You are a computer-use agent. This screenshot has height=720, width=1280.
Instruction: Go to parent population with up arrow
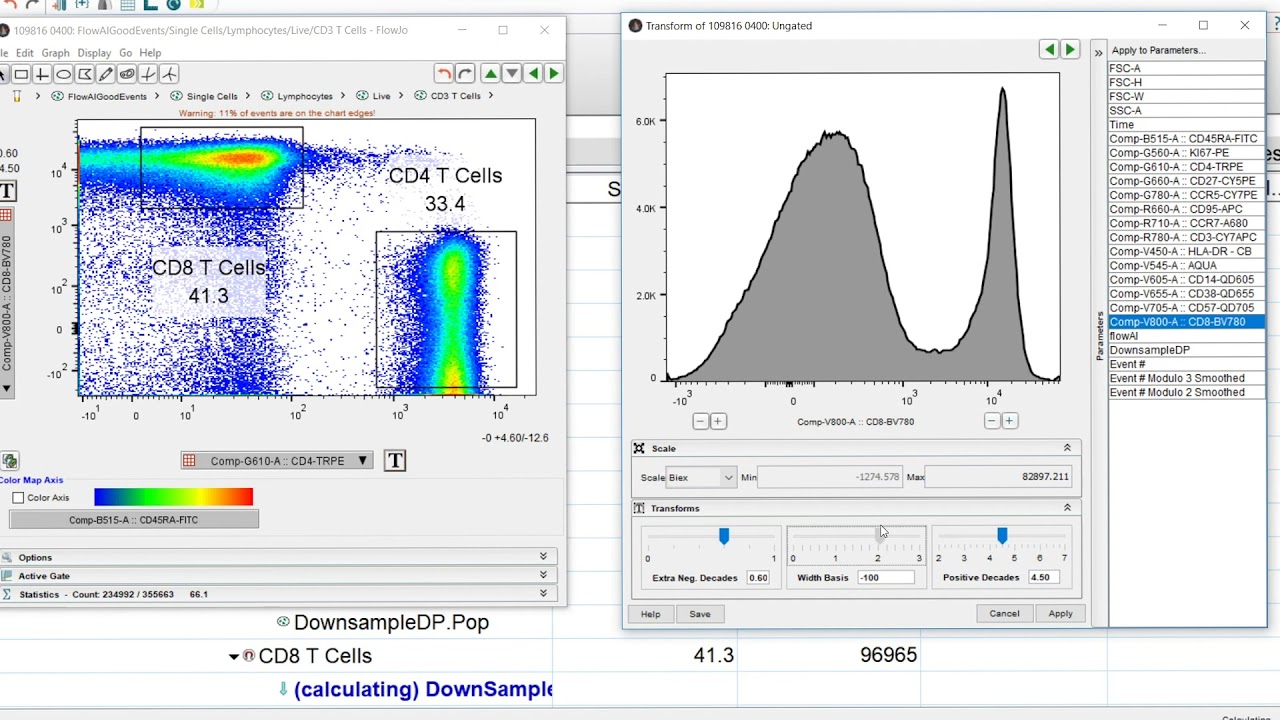tap(491, 74)
